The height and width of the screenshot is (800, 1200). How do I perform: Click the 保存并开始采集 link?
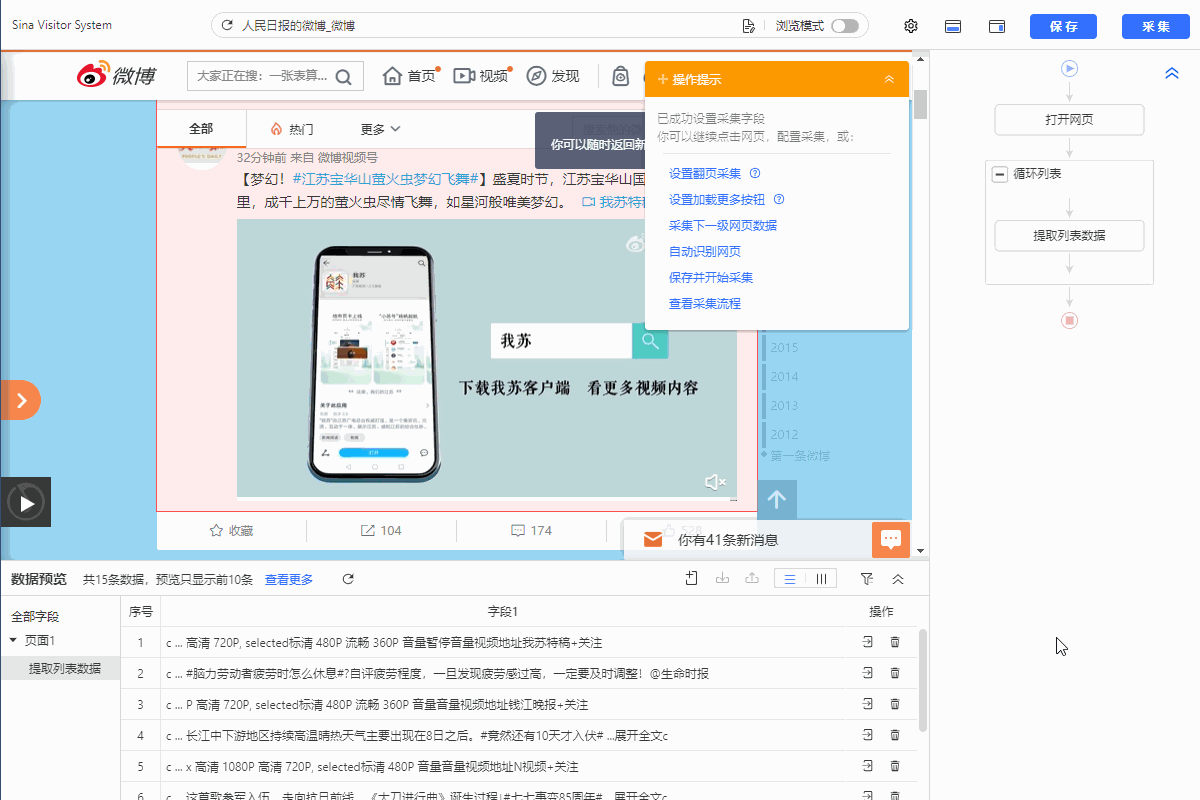pyautogui.click(x=711, y=277)
